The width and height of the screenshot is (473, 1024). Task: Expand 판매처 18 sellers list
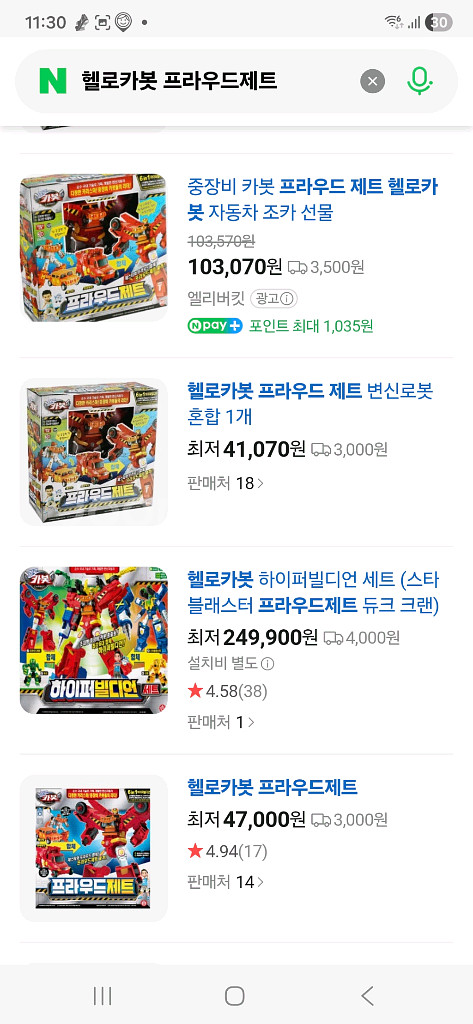pyautogui.click(x=225, y=483)
